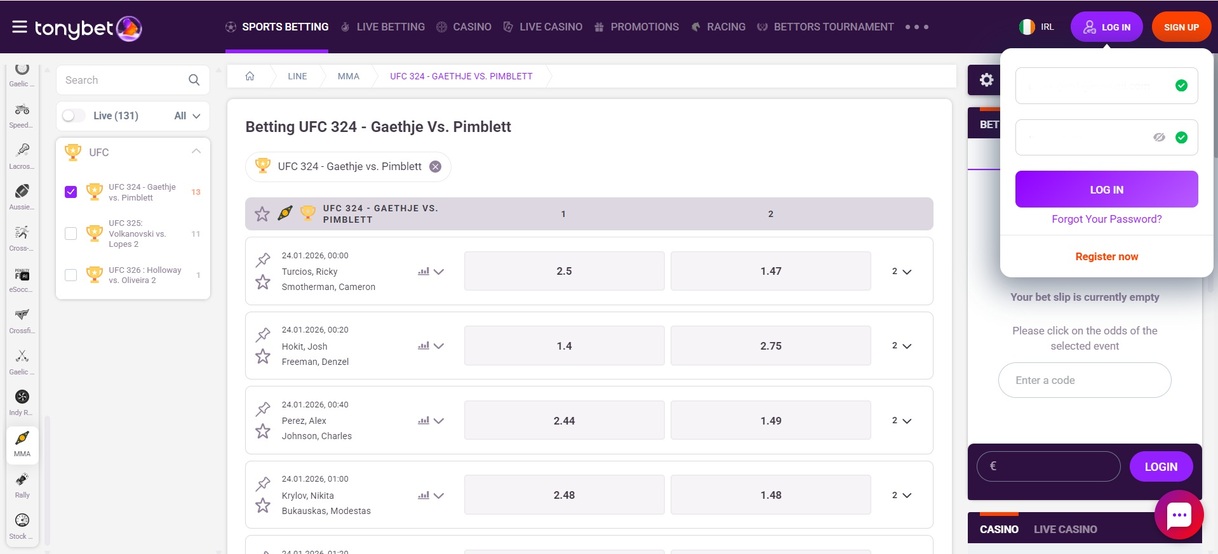Pin the Perez vs Johnson fight
Screen dimensions: 1218x554
(x=263, y=409)
